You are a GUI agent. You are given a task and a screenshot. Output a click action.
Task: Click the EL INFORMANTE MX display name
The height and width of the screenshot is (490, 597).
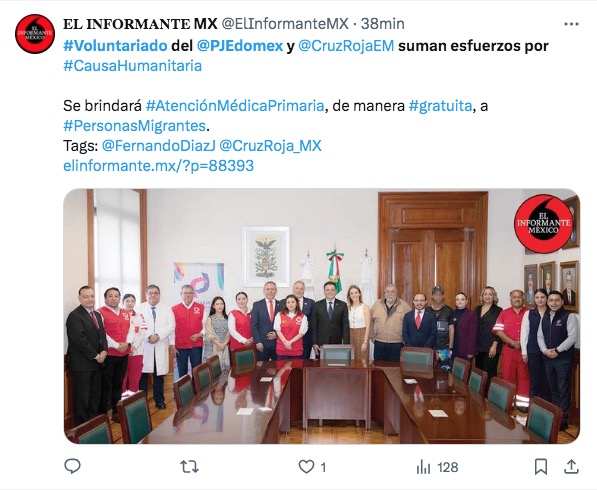point(140,24)
